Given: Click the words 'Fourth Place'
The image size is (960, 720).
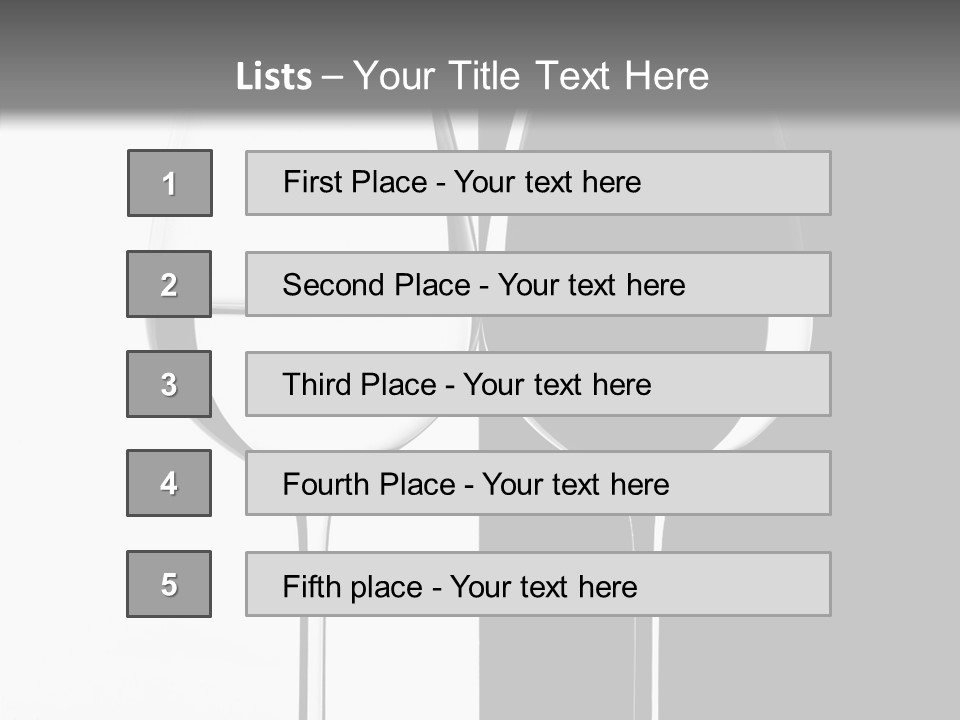Looking at the screenshot, I should (369, 485).
